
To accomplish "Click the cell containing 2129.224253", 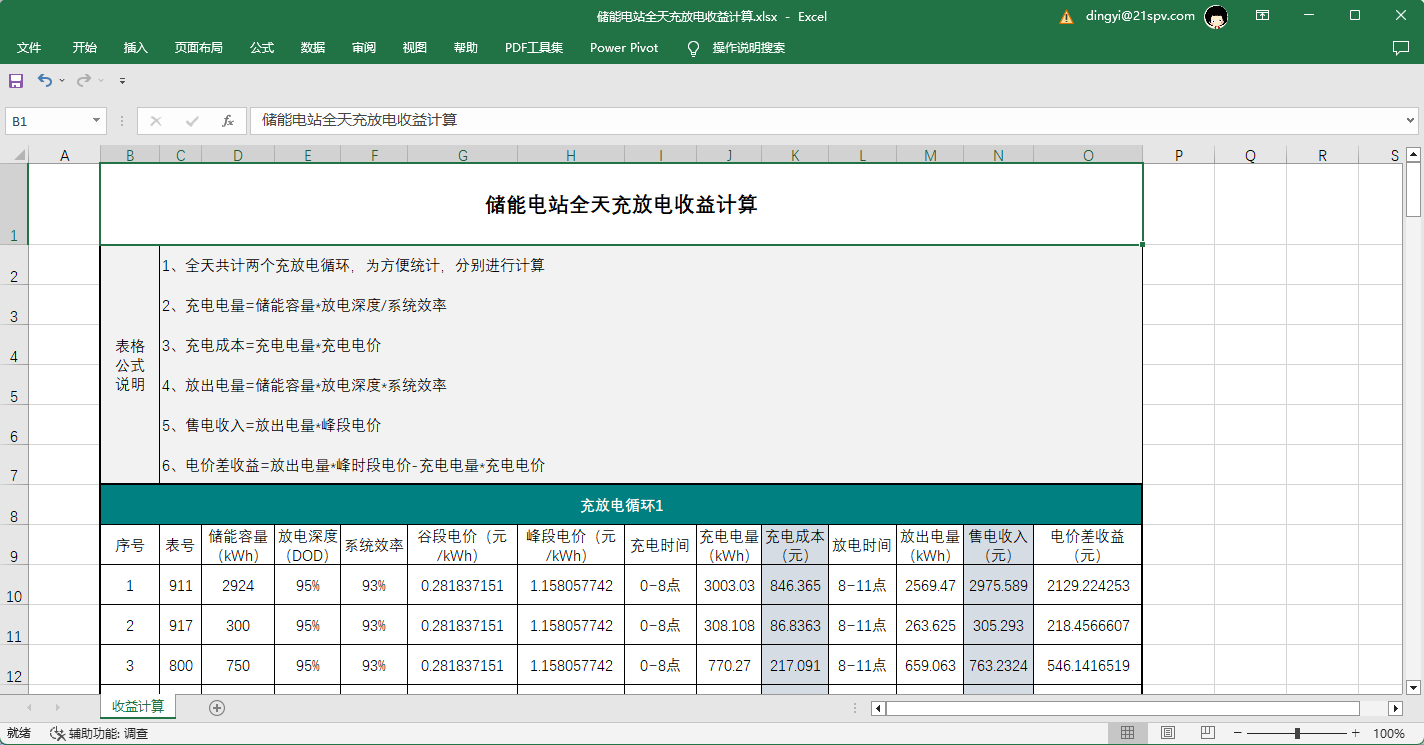I will [1087, 585].
